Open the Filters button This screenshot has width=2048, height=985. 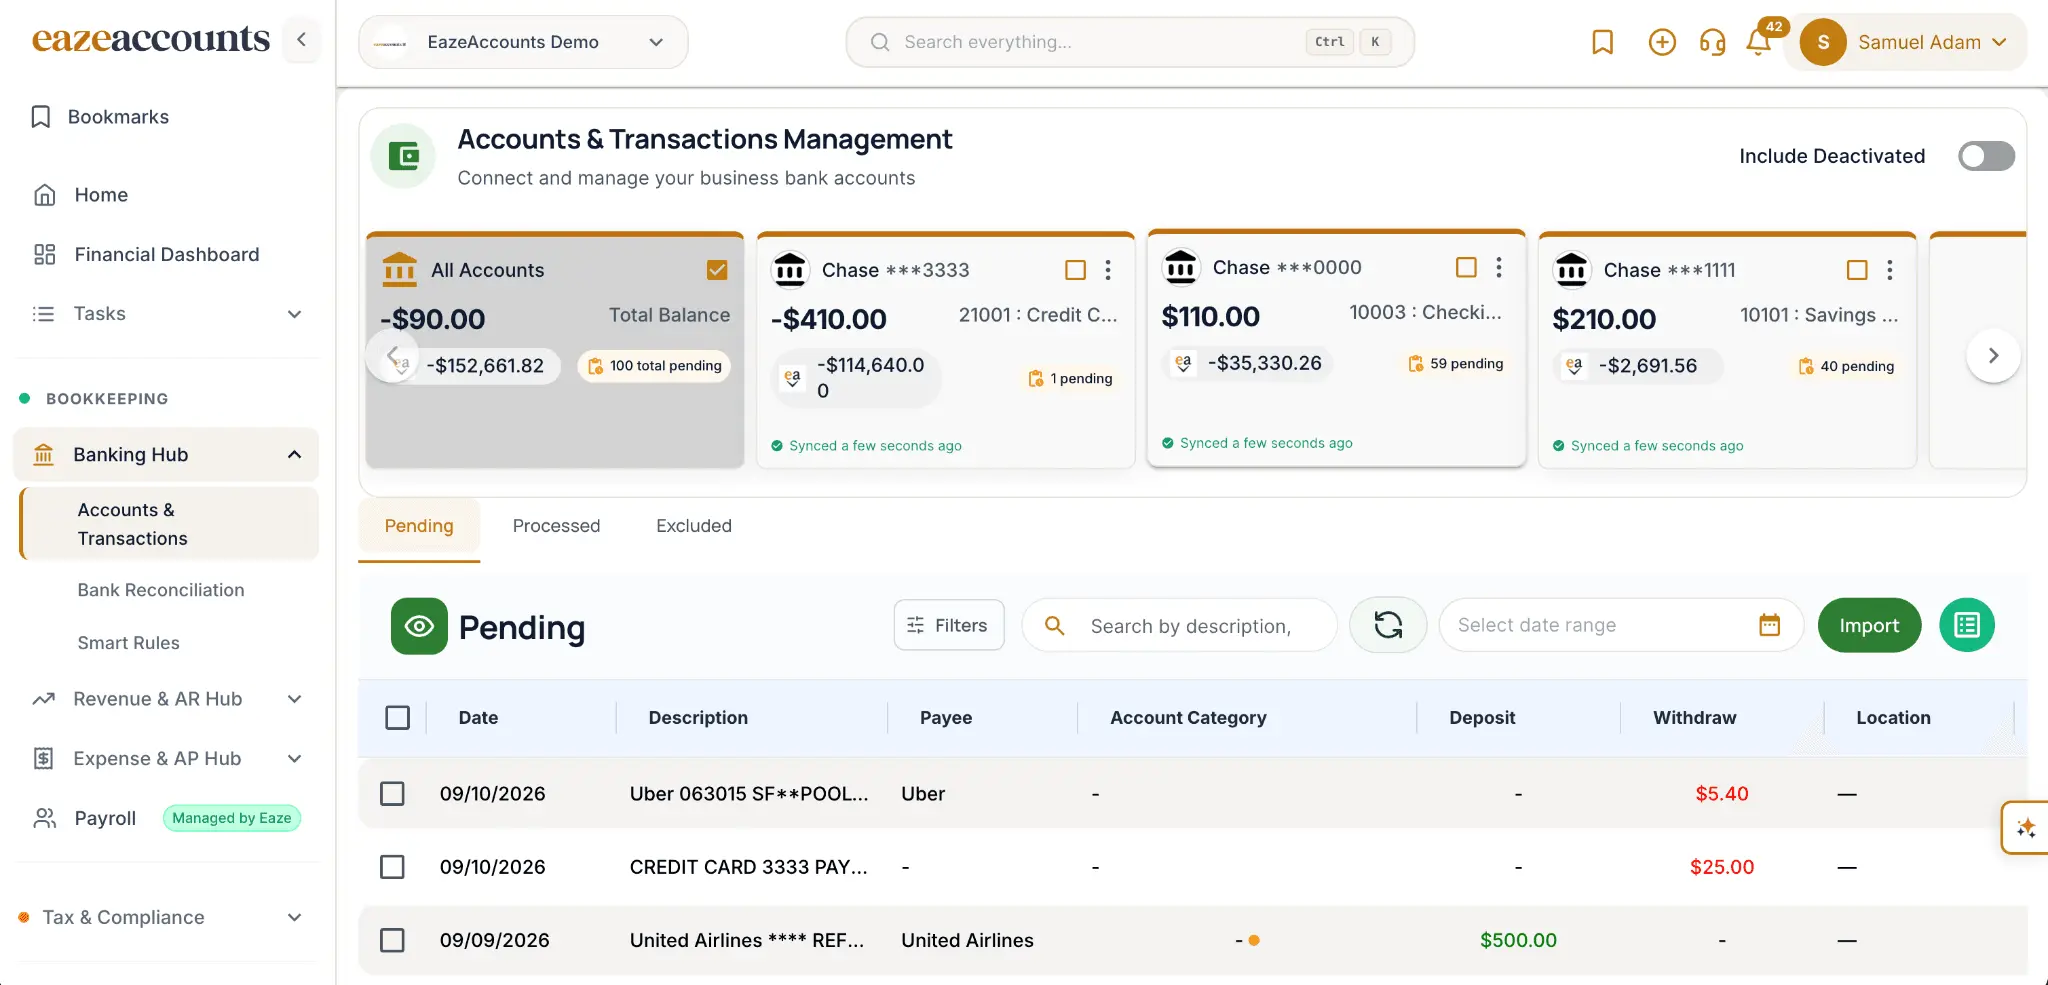click(x=948, y=625)
